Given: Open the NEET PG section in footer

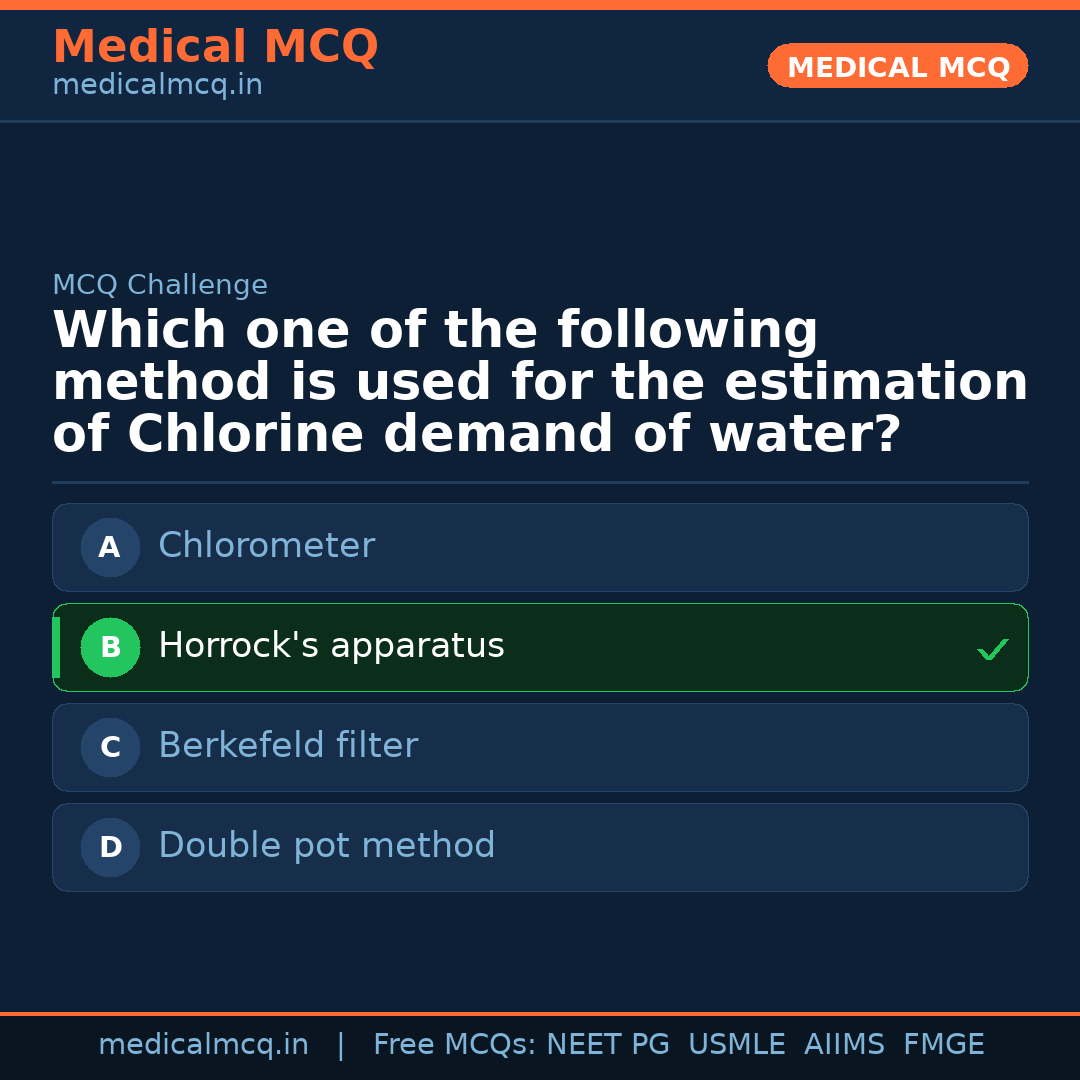Looking at the screenshot, I should pos(607,1043).
